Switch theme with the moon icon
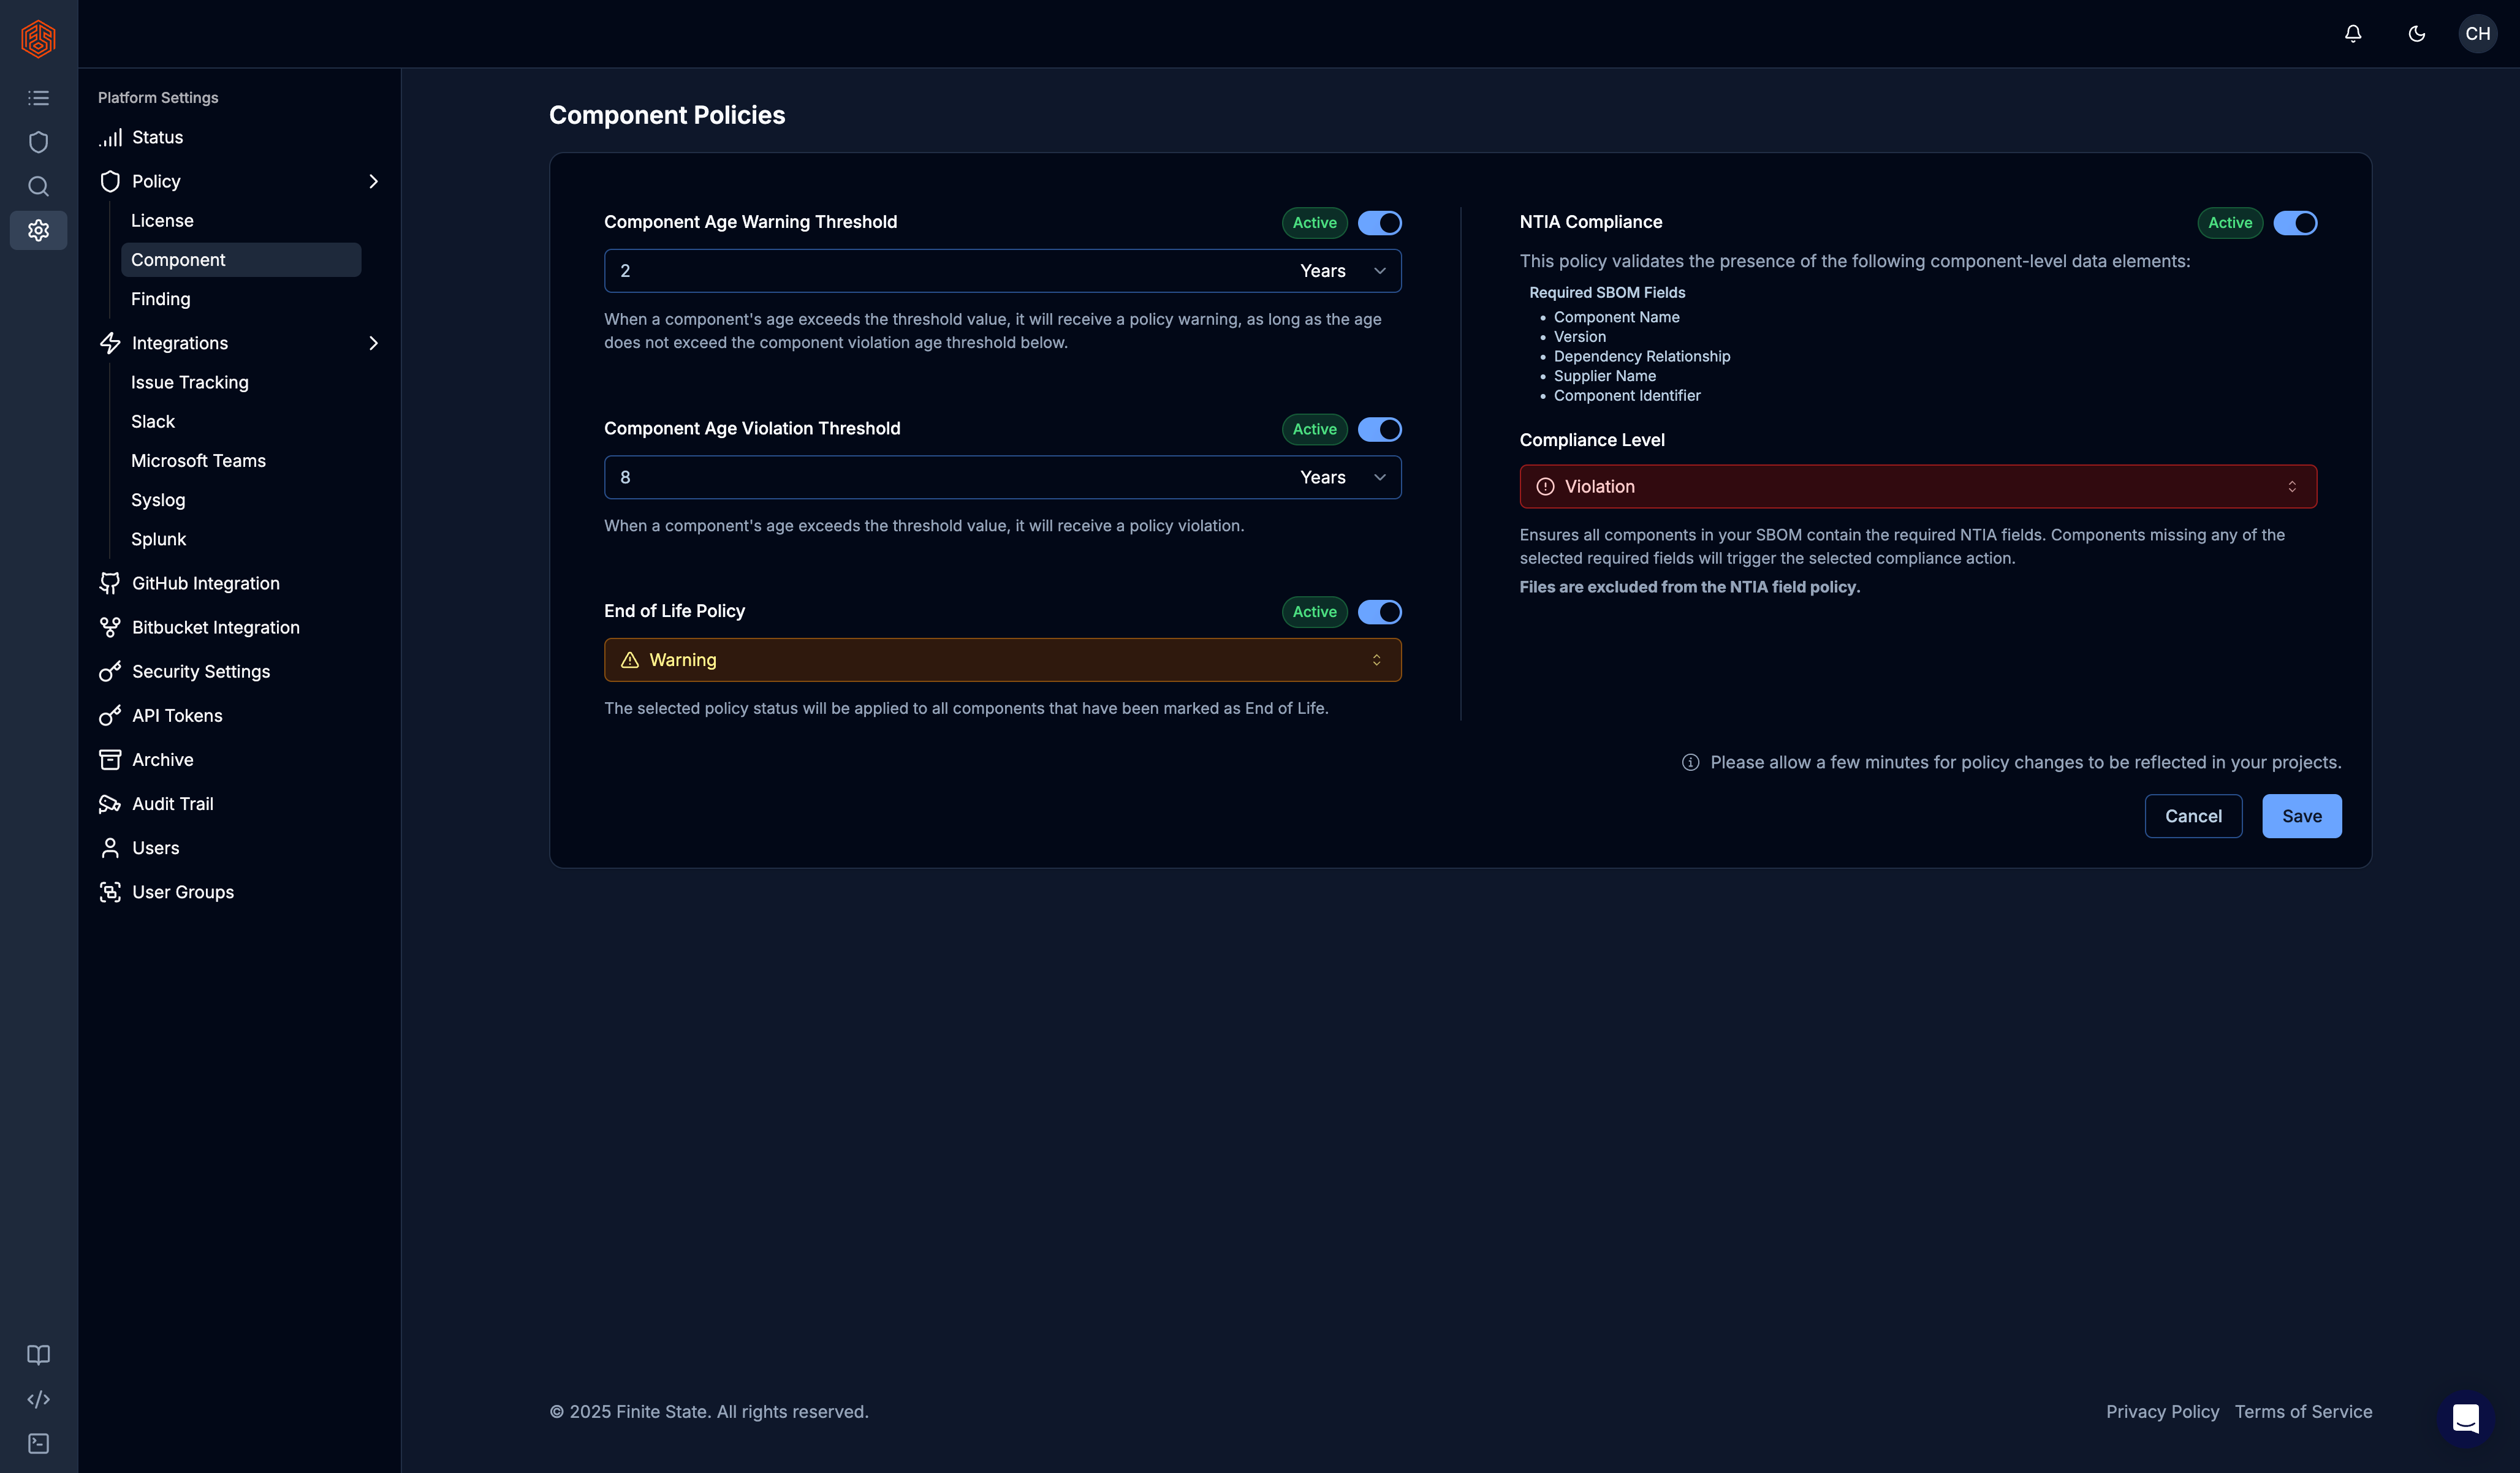2520x1473 pixels. (2416, 34)
